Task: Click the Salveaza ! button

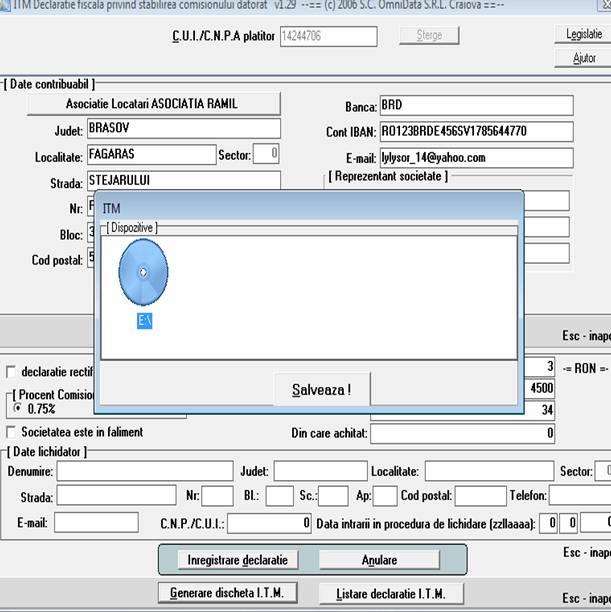Action: (321, 389)
